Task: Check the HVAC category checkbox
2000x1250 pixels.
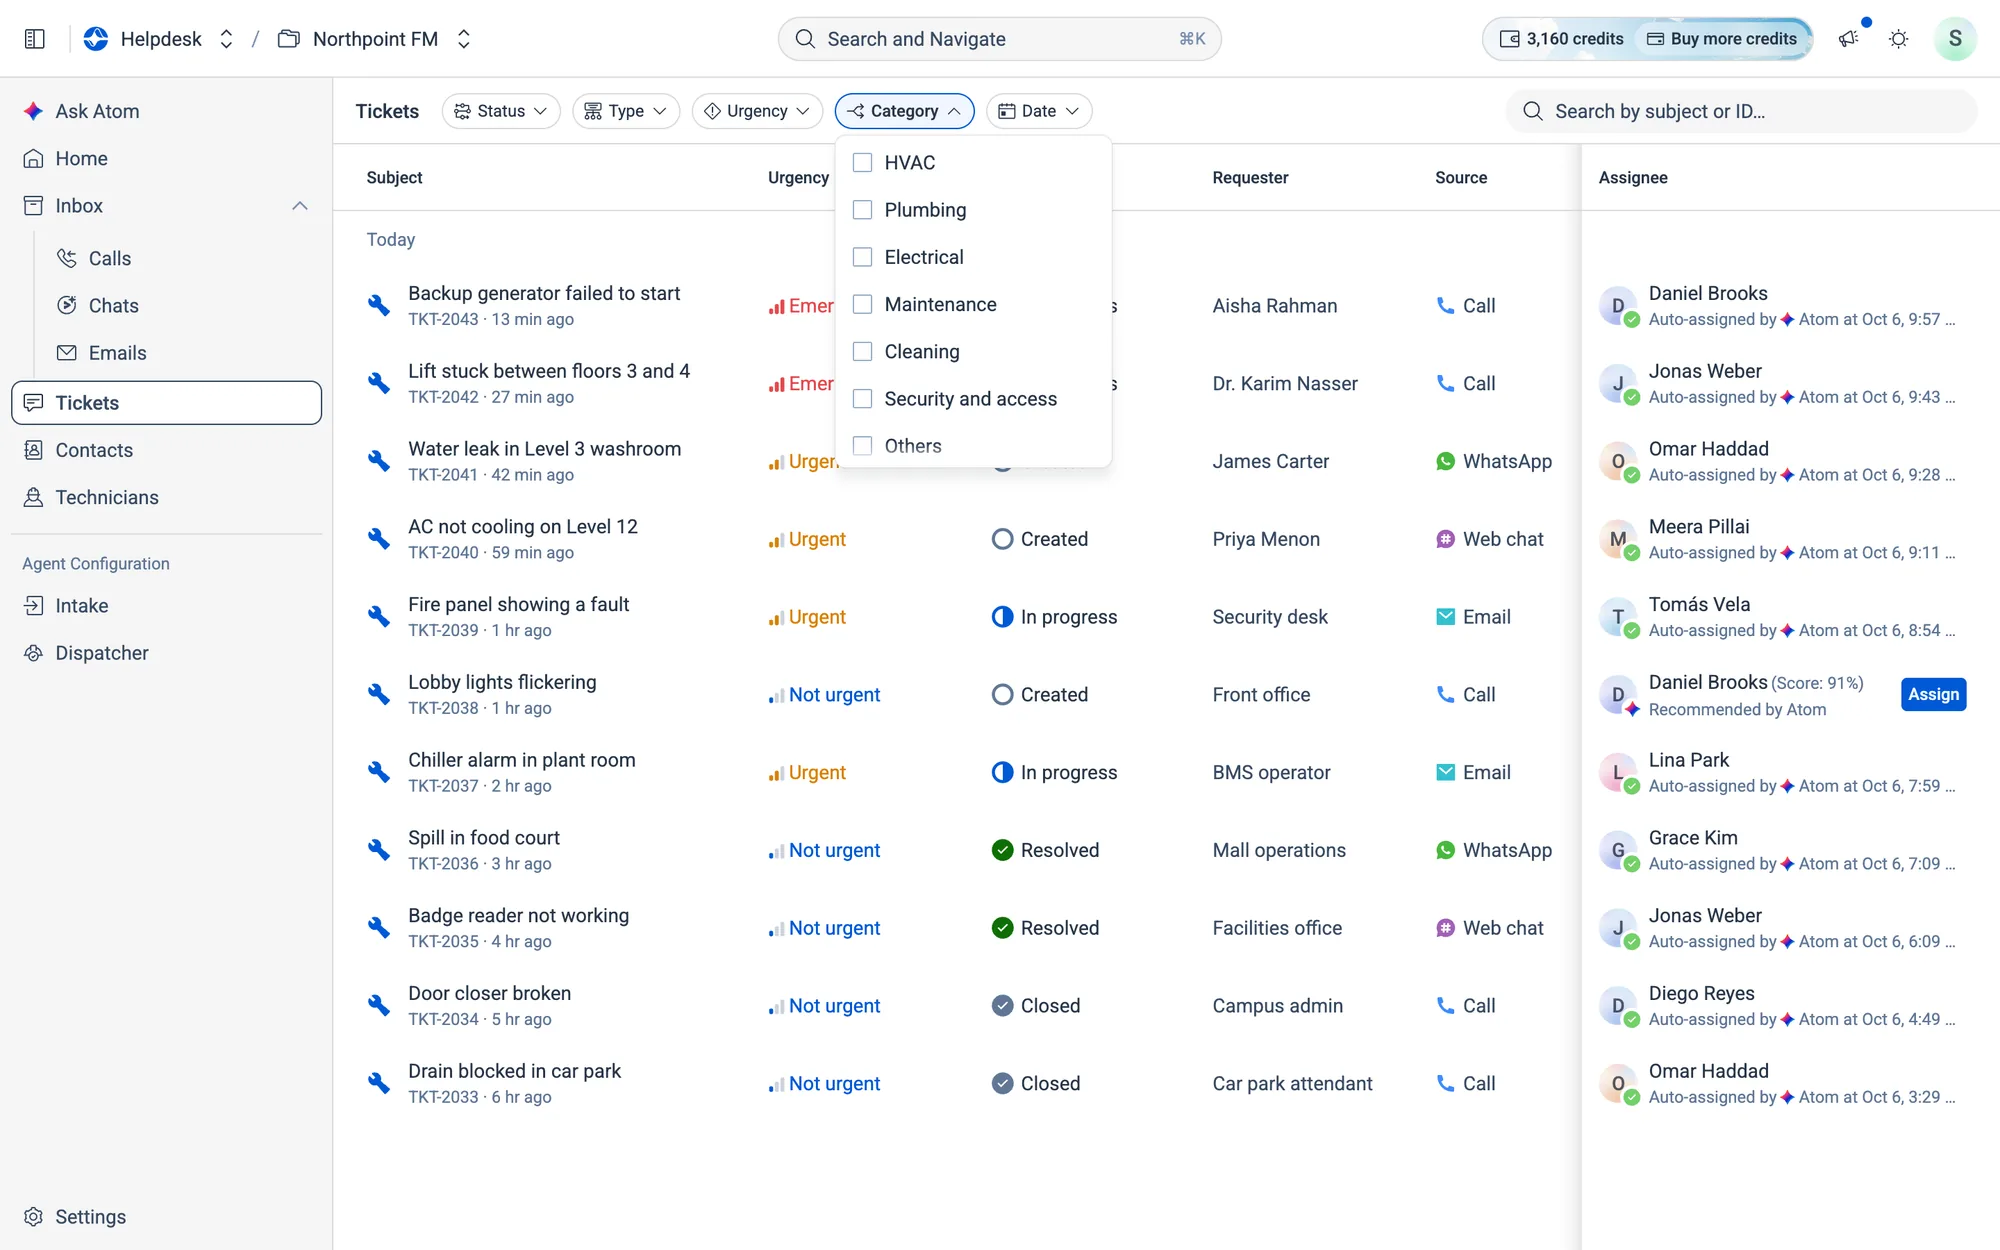Action: tap(862, 162)
